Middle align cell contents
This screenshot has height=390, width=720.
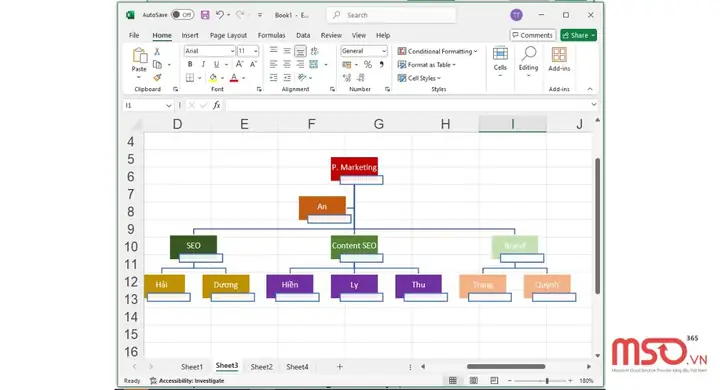(287, 51)
